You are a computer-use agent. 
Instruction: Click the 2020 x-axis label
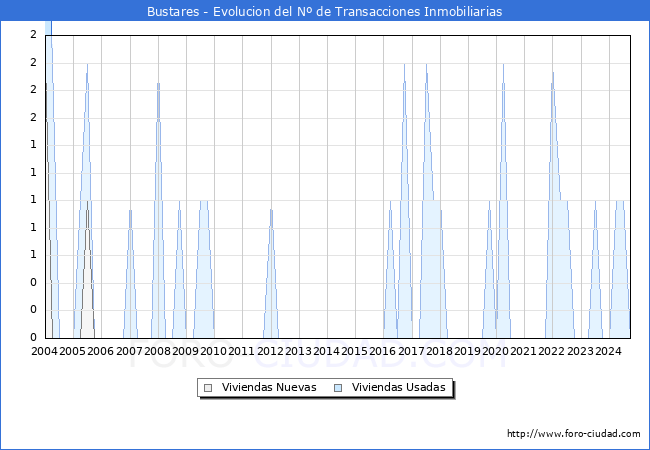[495, 351]
